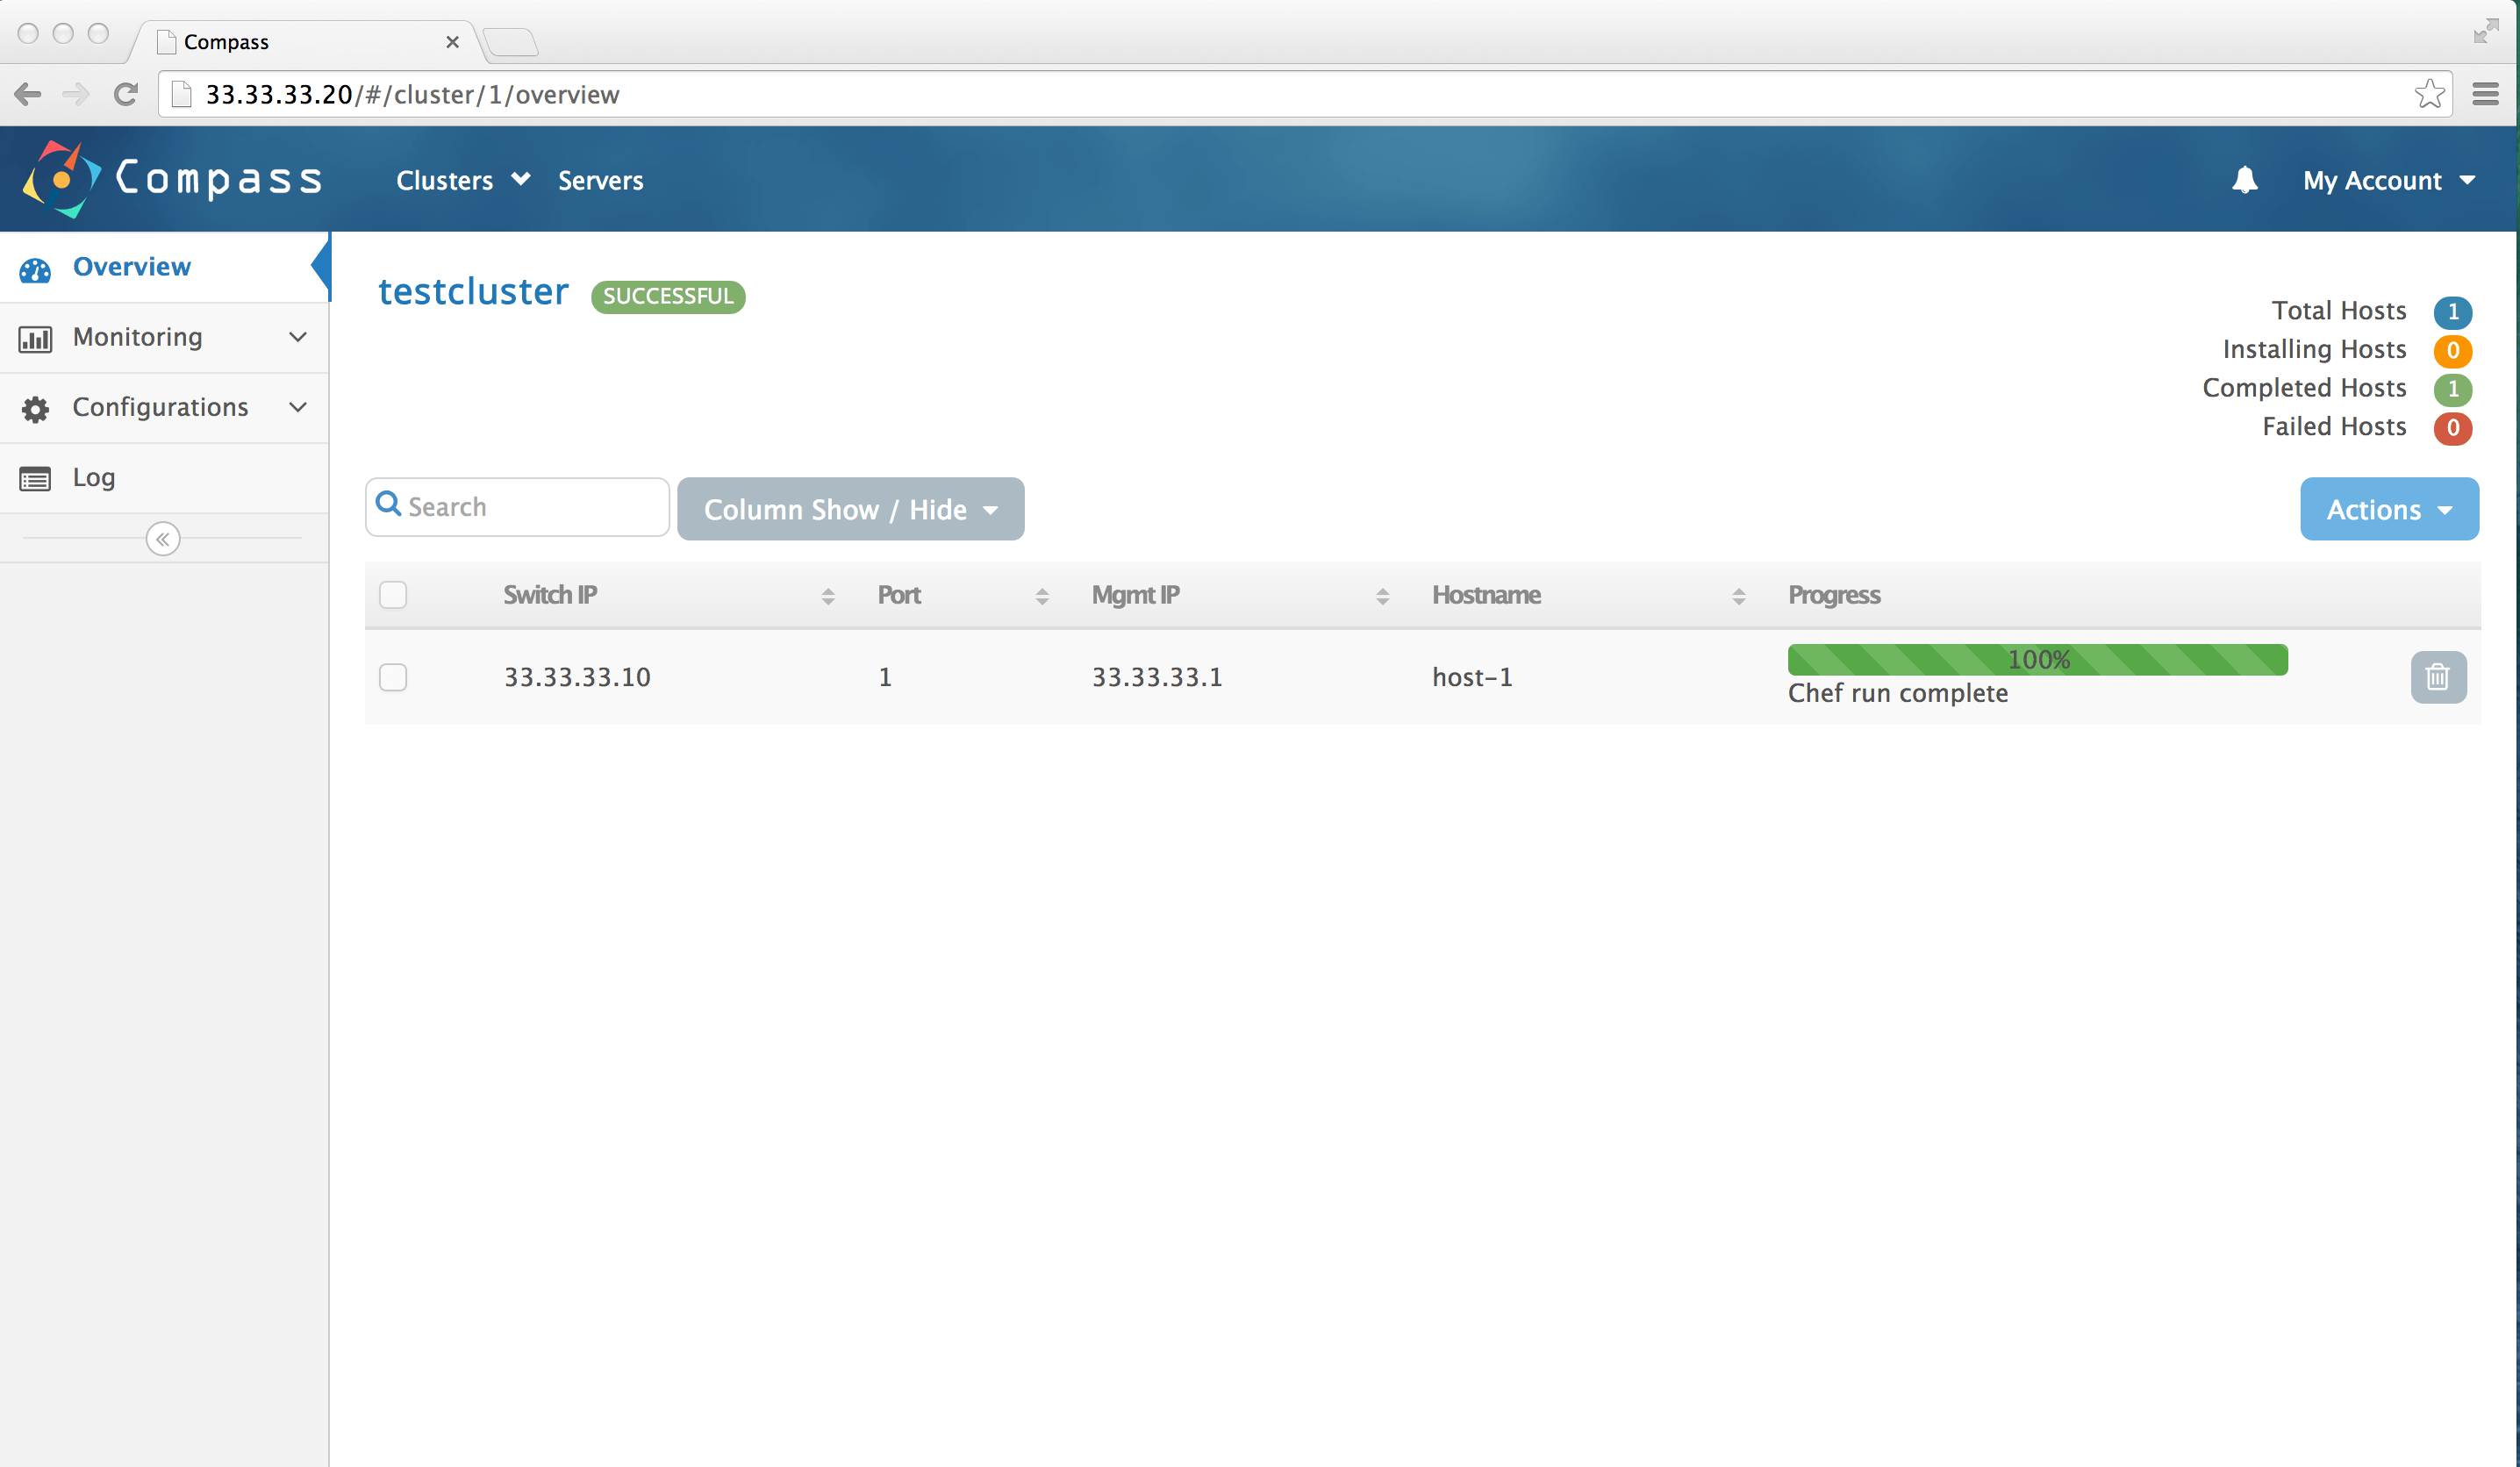Click the notification bell icon
Screen dimensions: 2520x1467
[x=2244, y=180]
